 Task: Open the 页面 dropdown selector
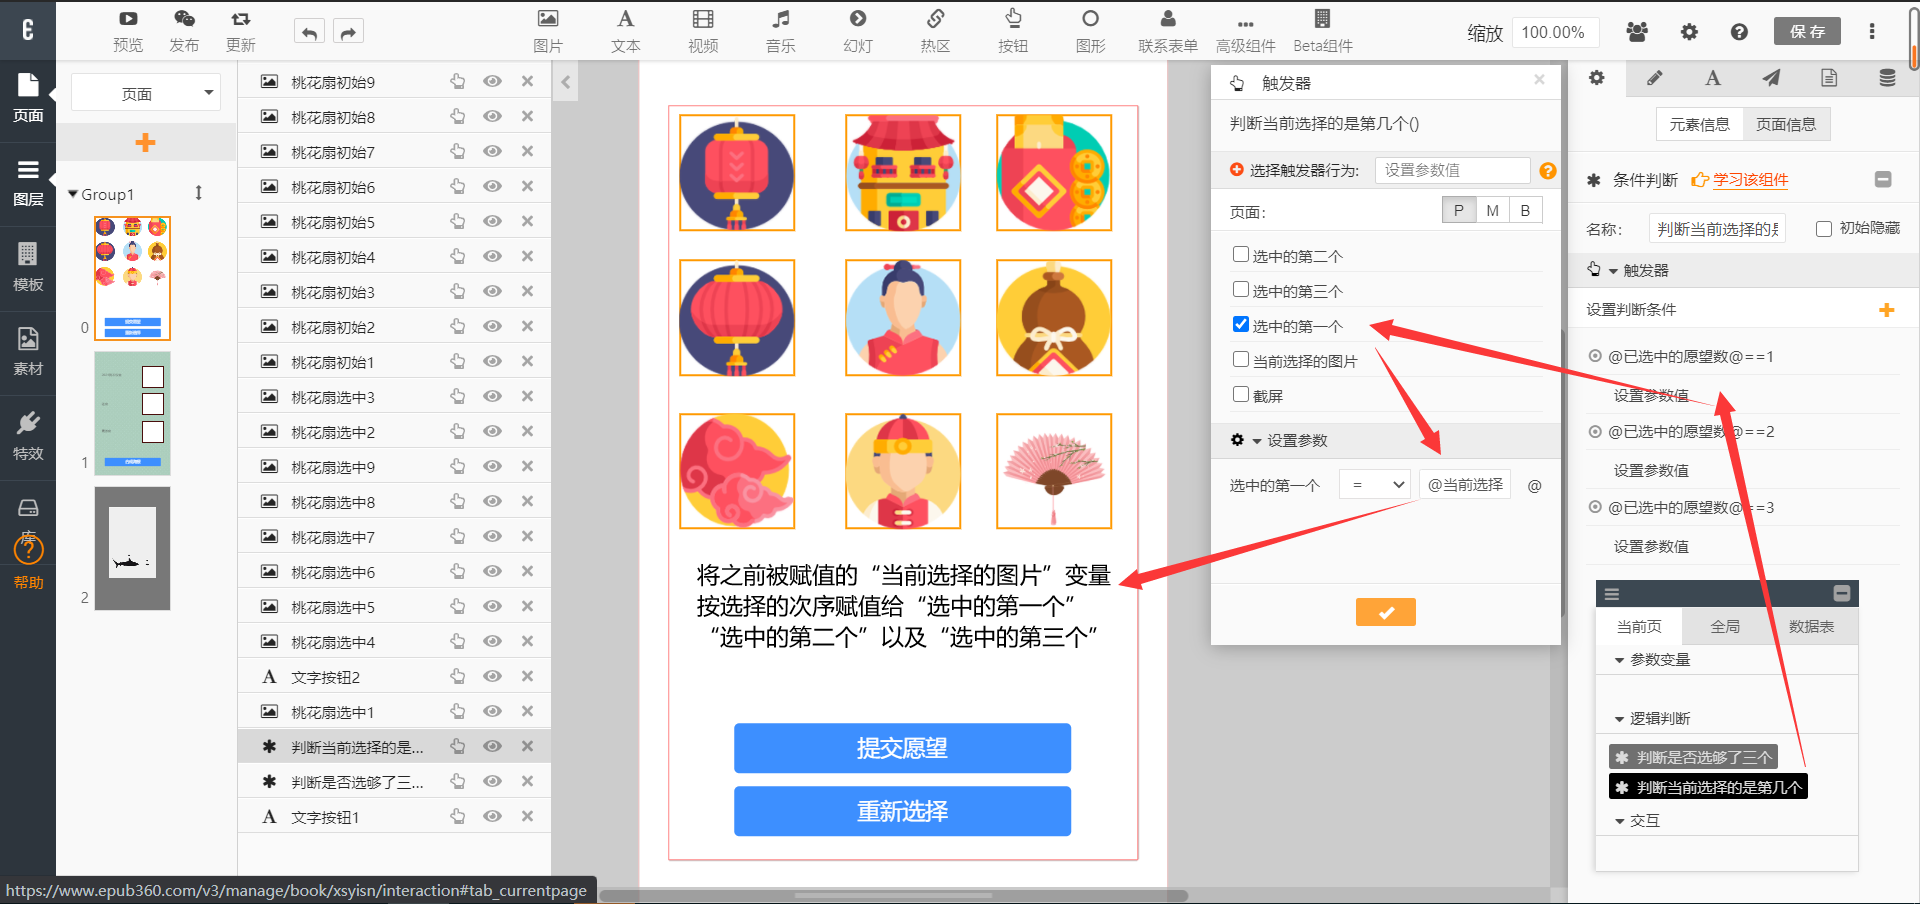pos(146,94)
